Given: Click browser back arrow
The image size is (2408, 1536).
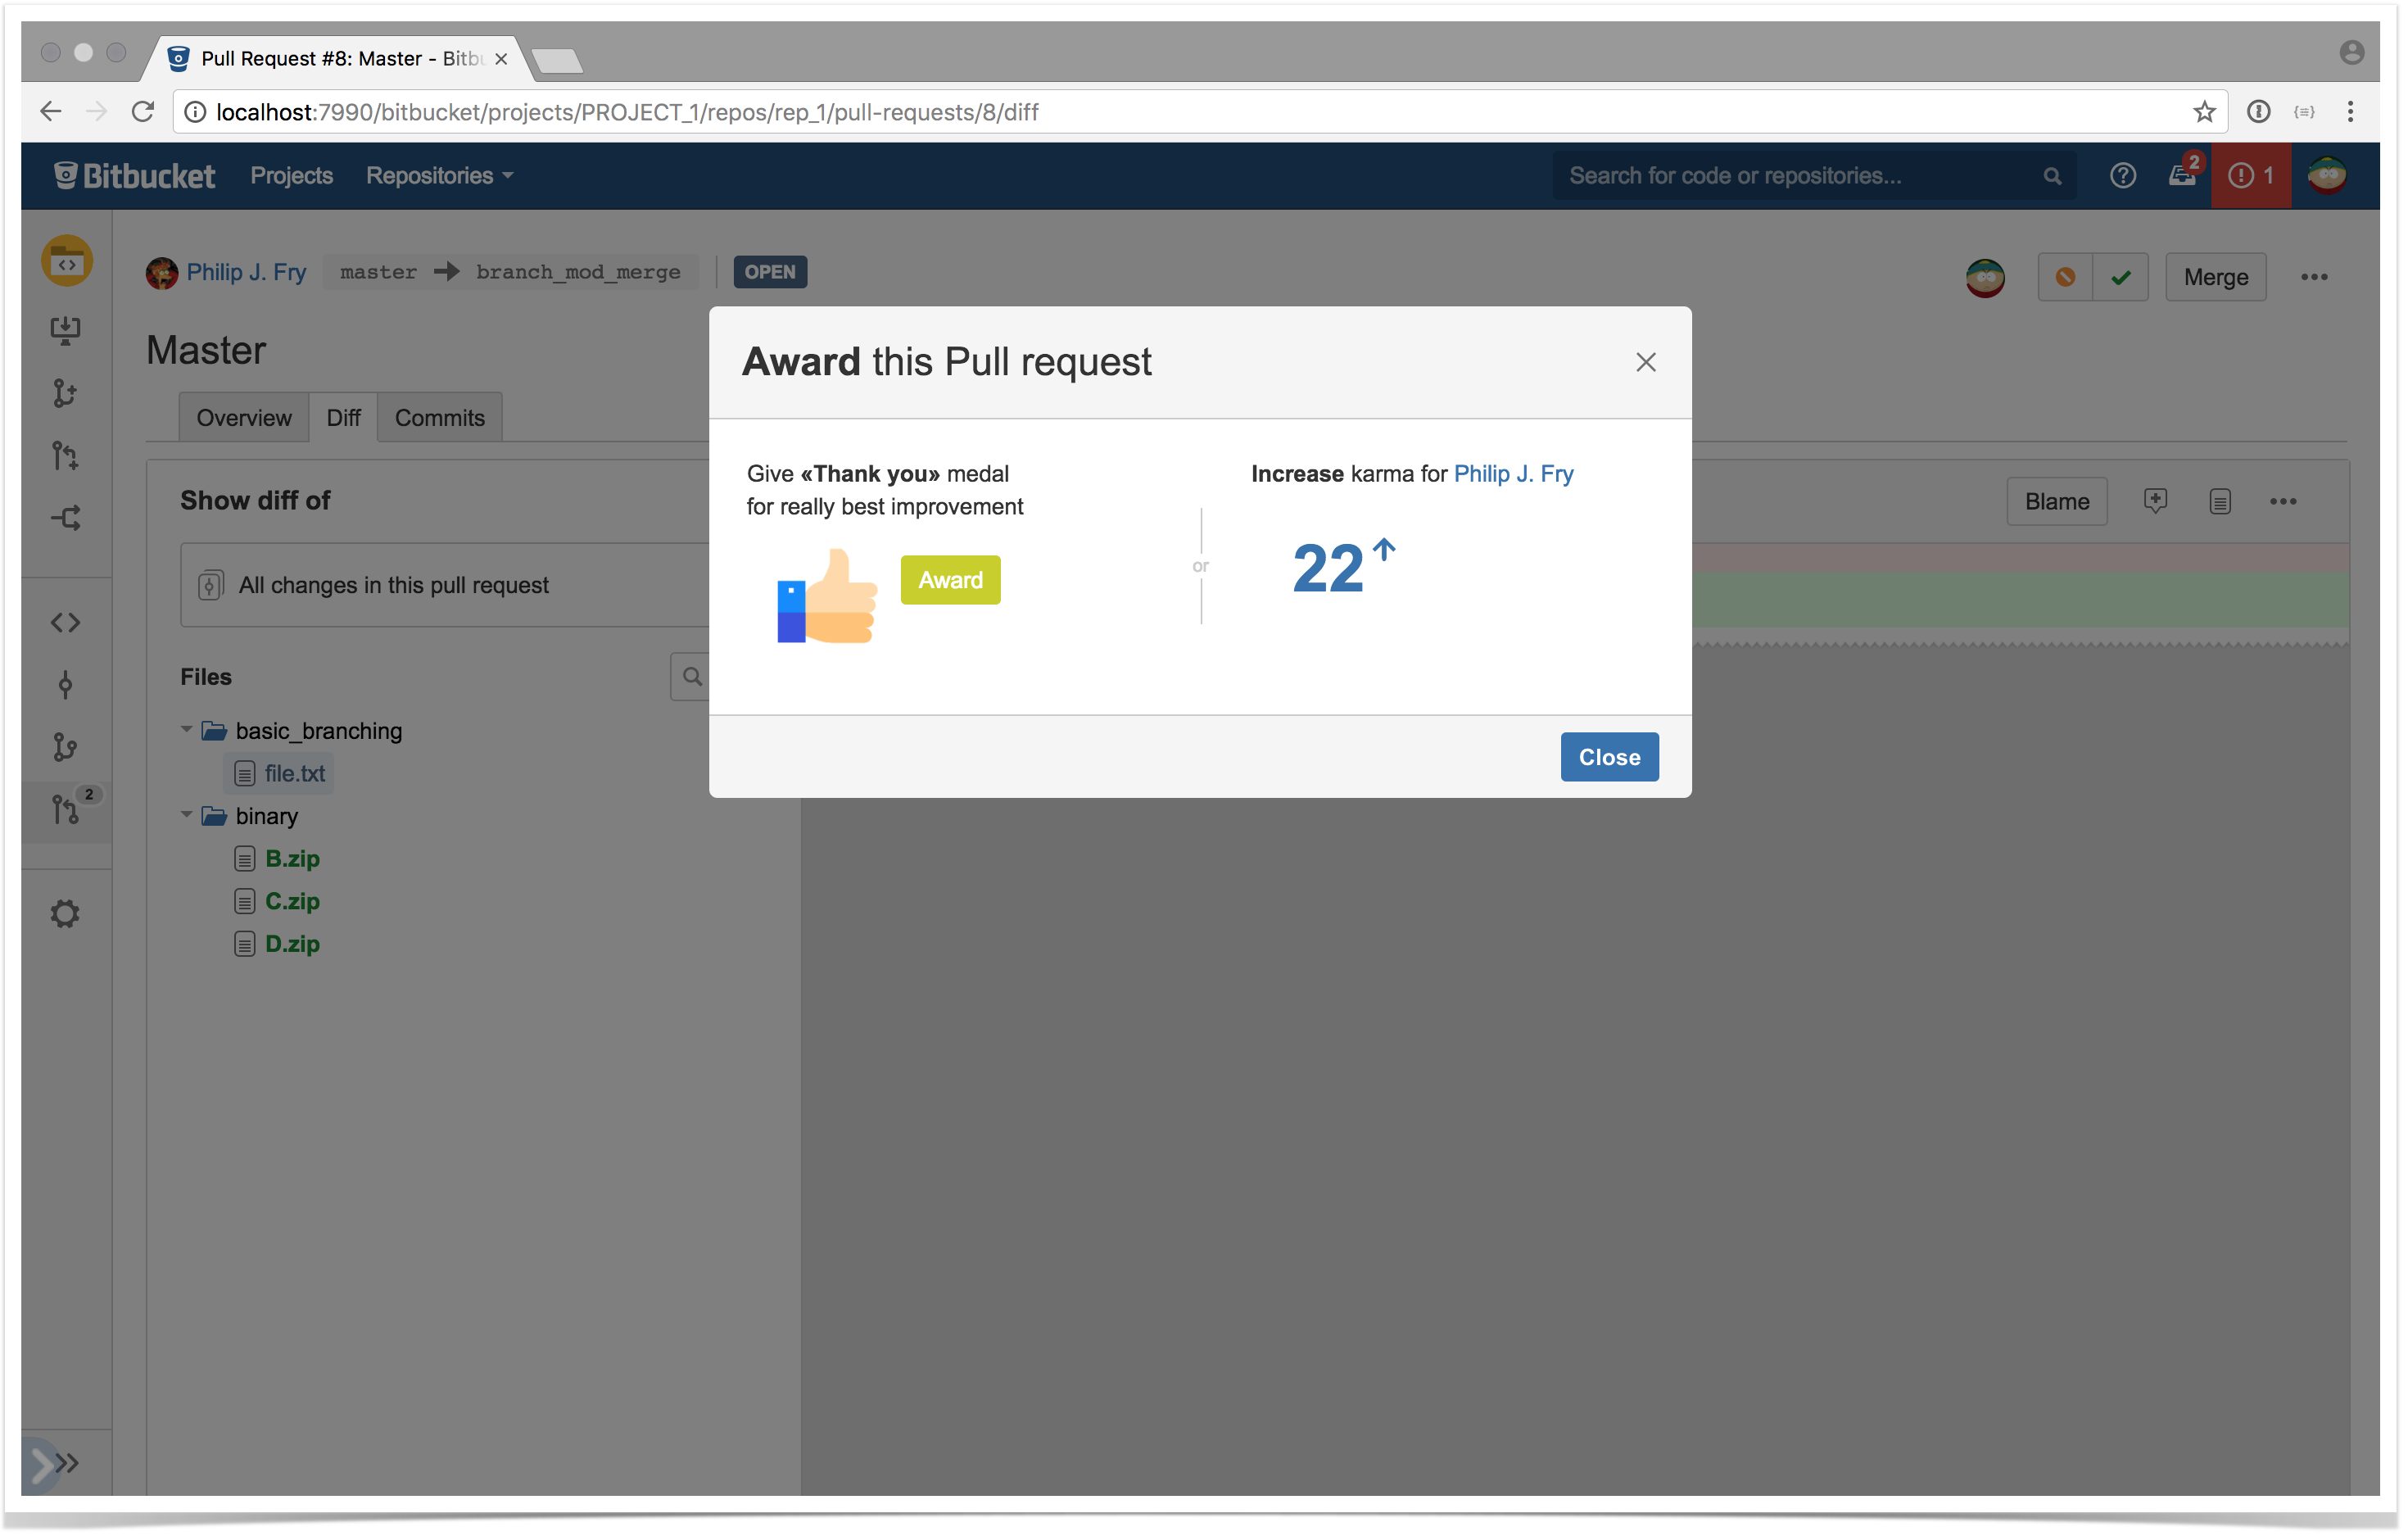Looking at the screenshot, I should 50,111.
